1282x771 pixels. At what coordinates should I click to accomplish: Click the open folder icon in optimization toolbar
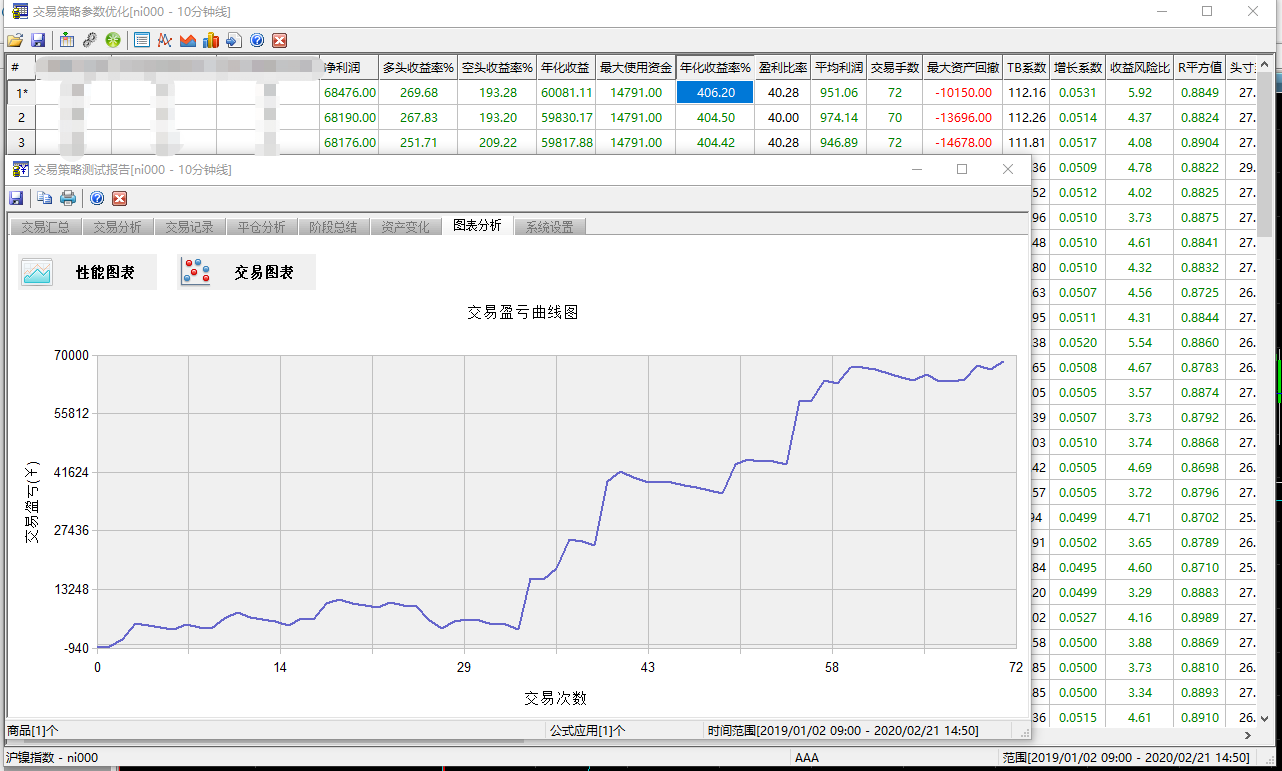(14, 40)
